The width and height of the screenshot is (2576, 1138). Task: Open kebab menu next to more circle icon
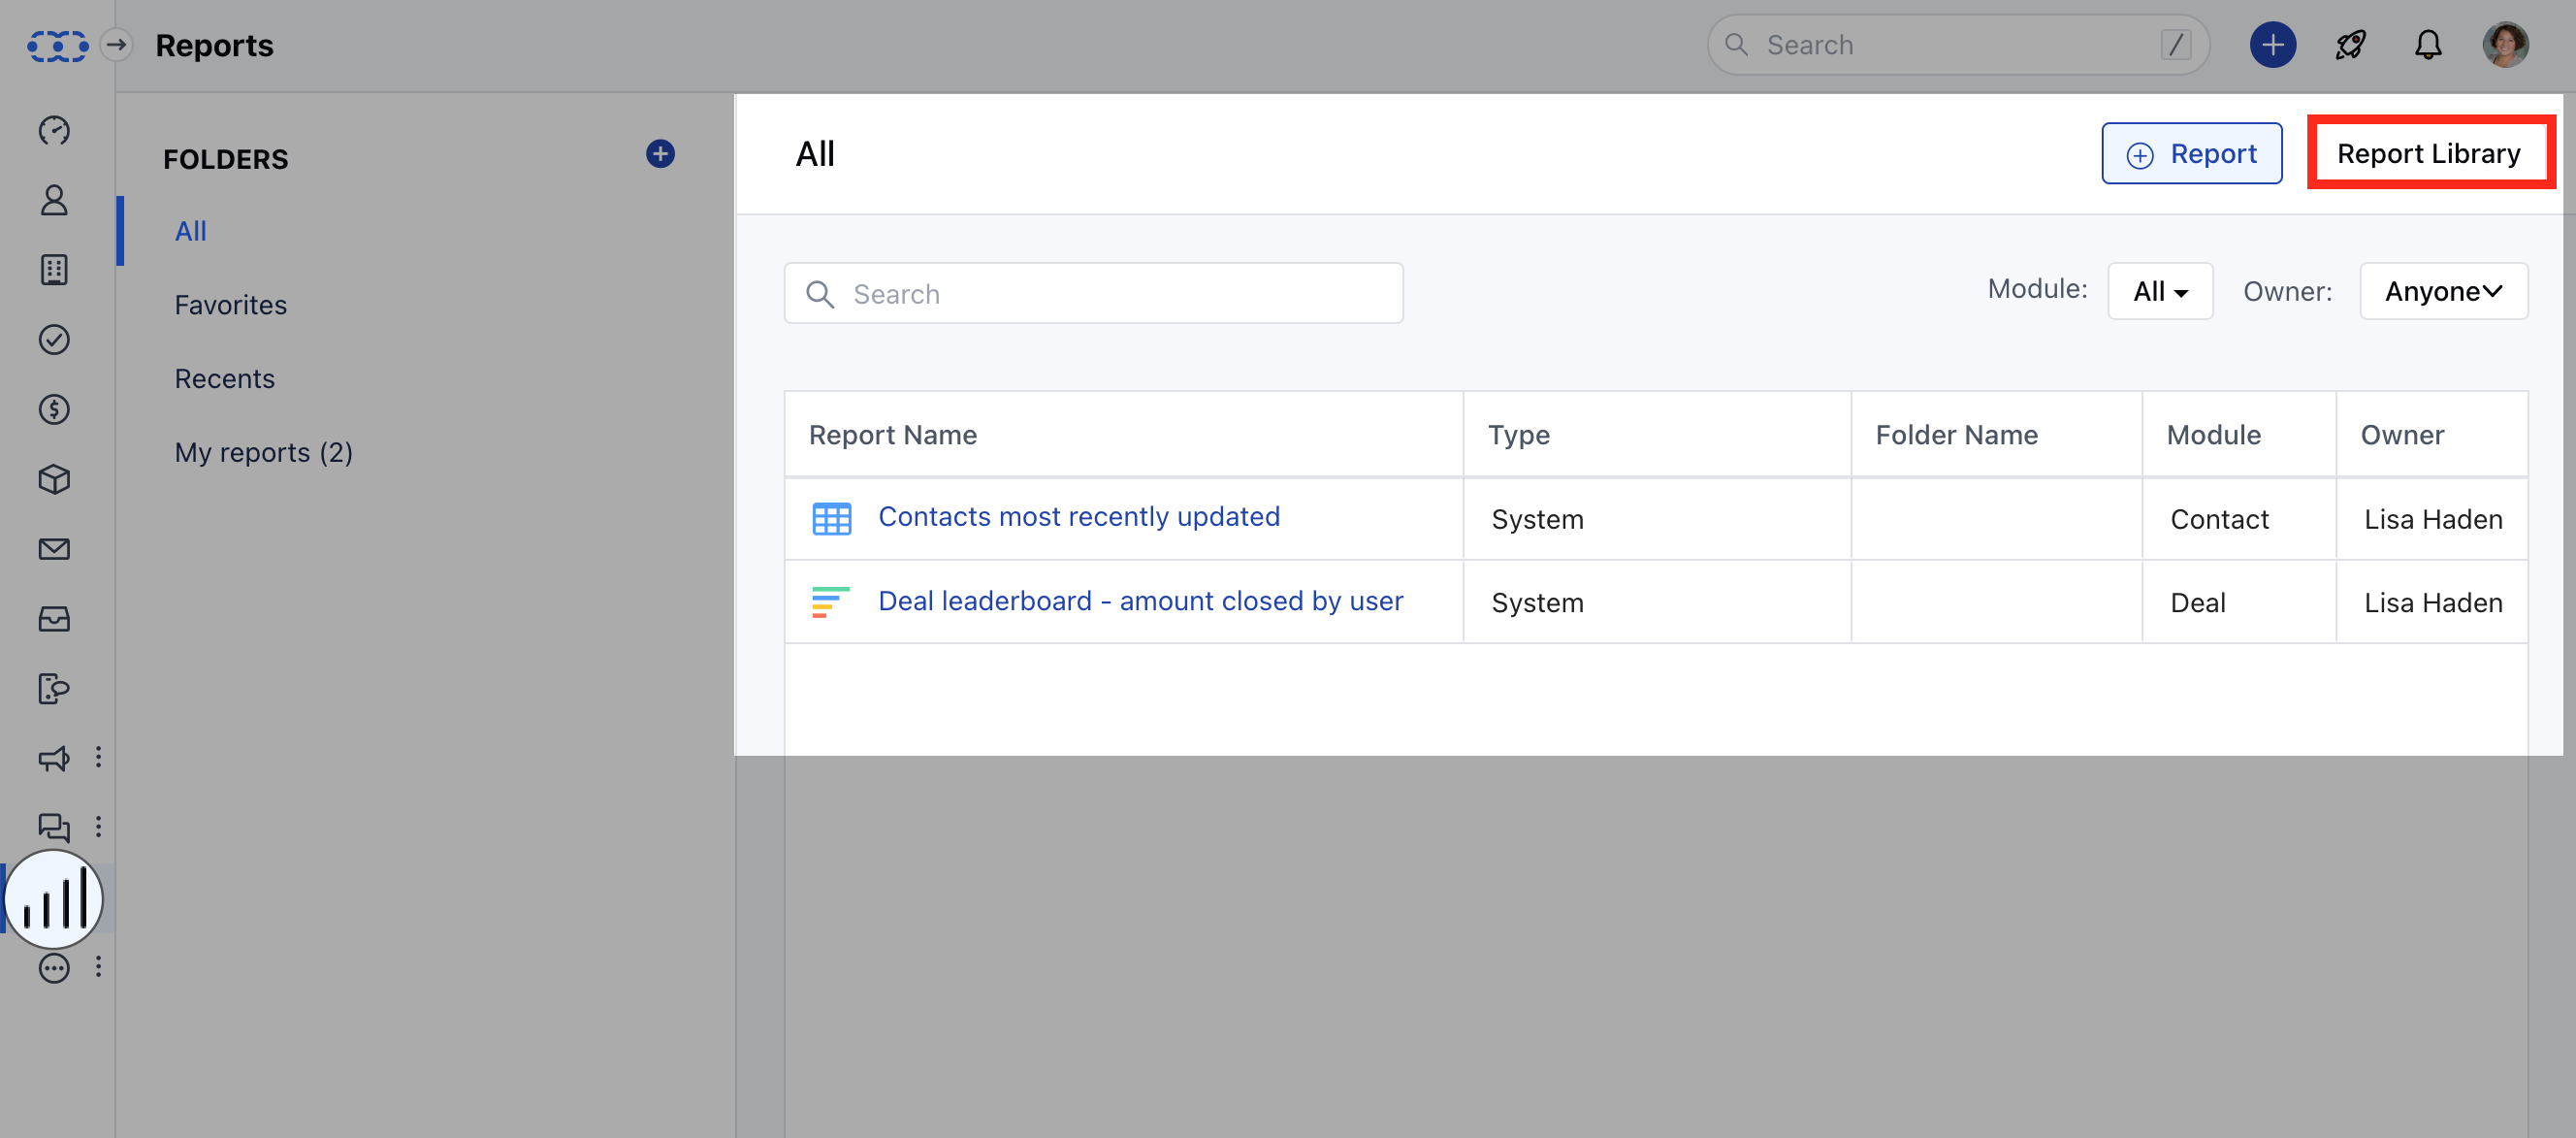coord(98,967)
